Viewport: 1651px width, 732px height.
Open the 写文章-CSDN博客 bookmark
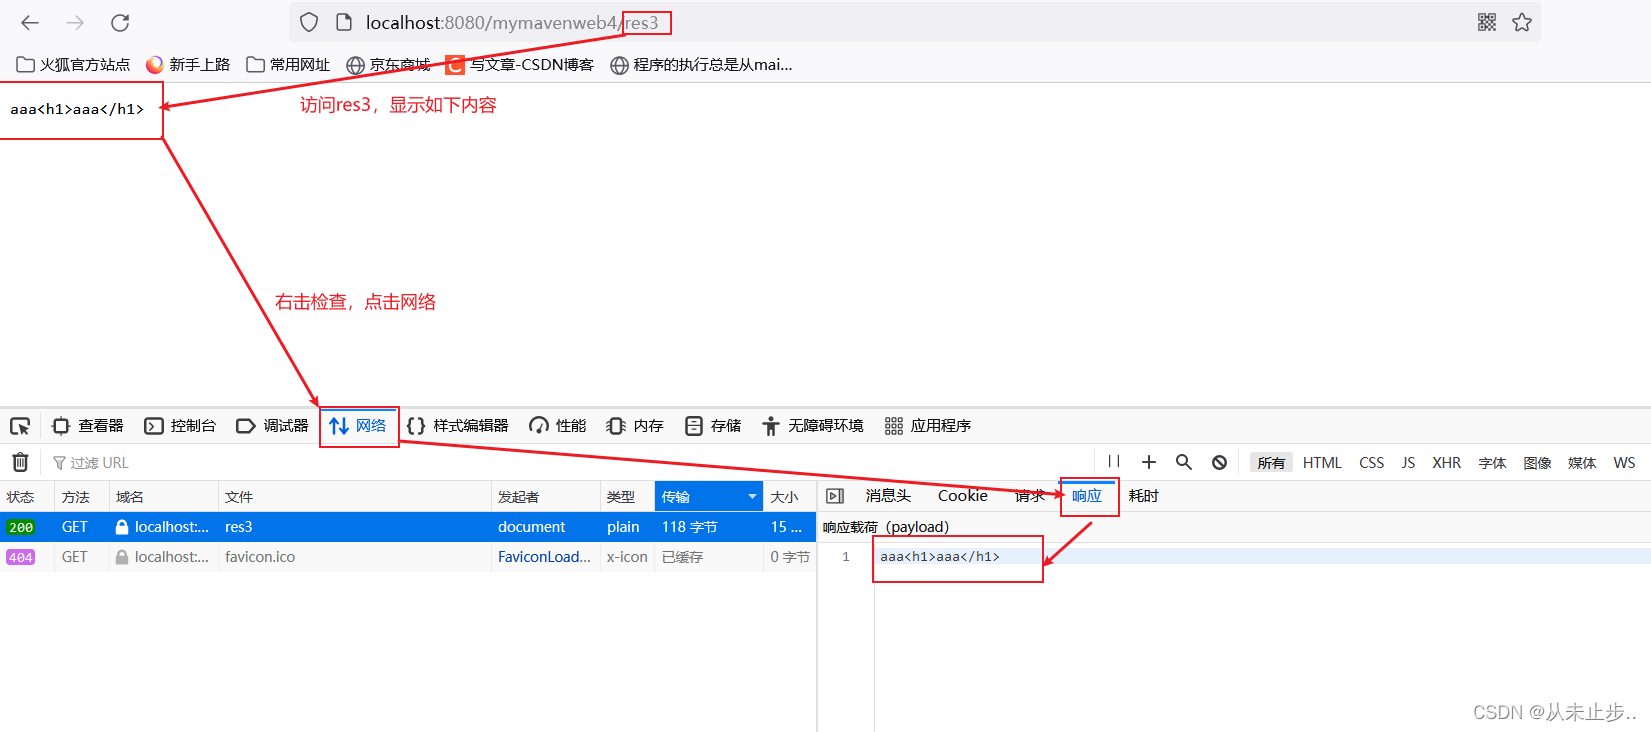point(520,64)
